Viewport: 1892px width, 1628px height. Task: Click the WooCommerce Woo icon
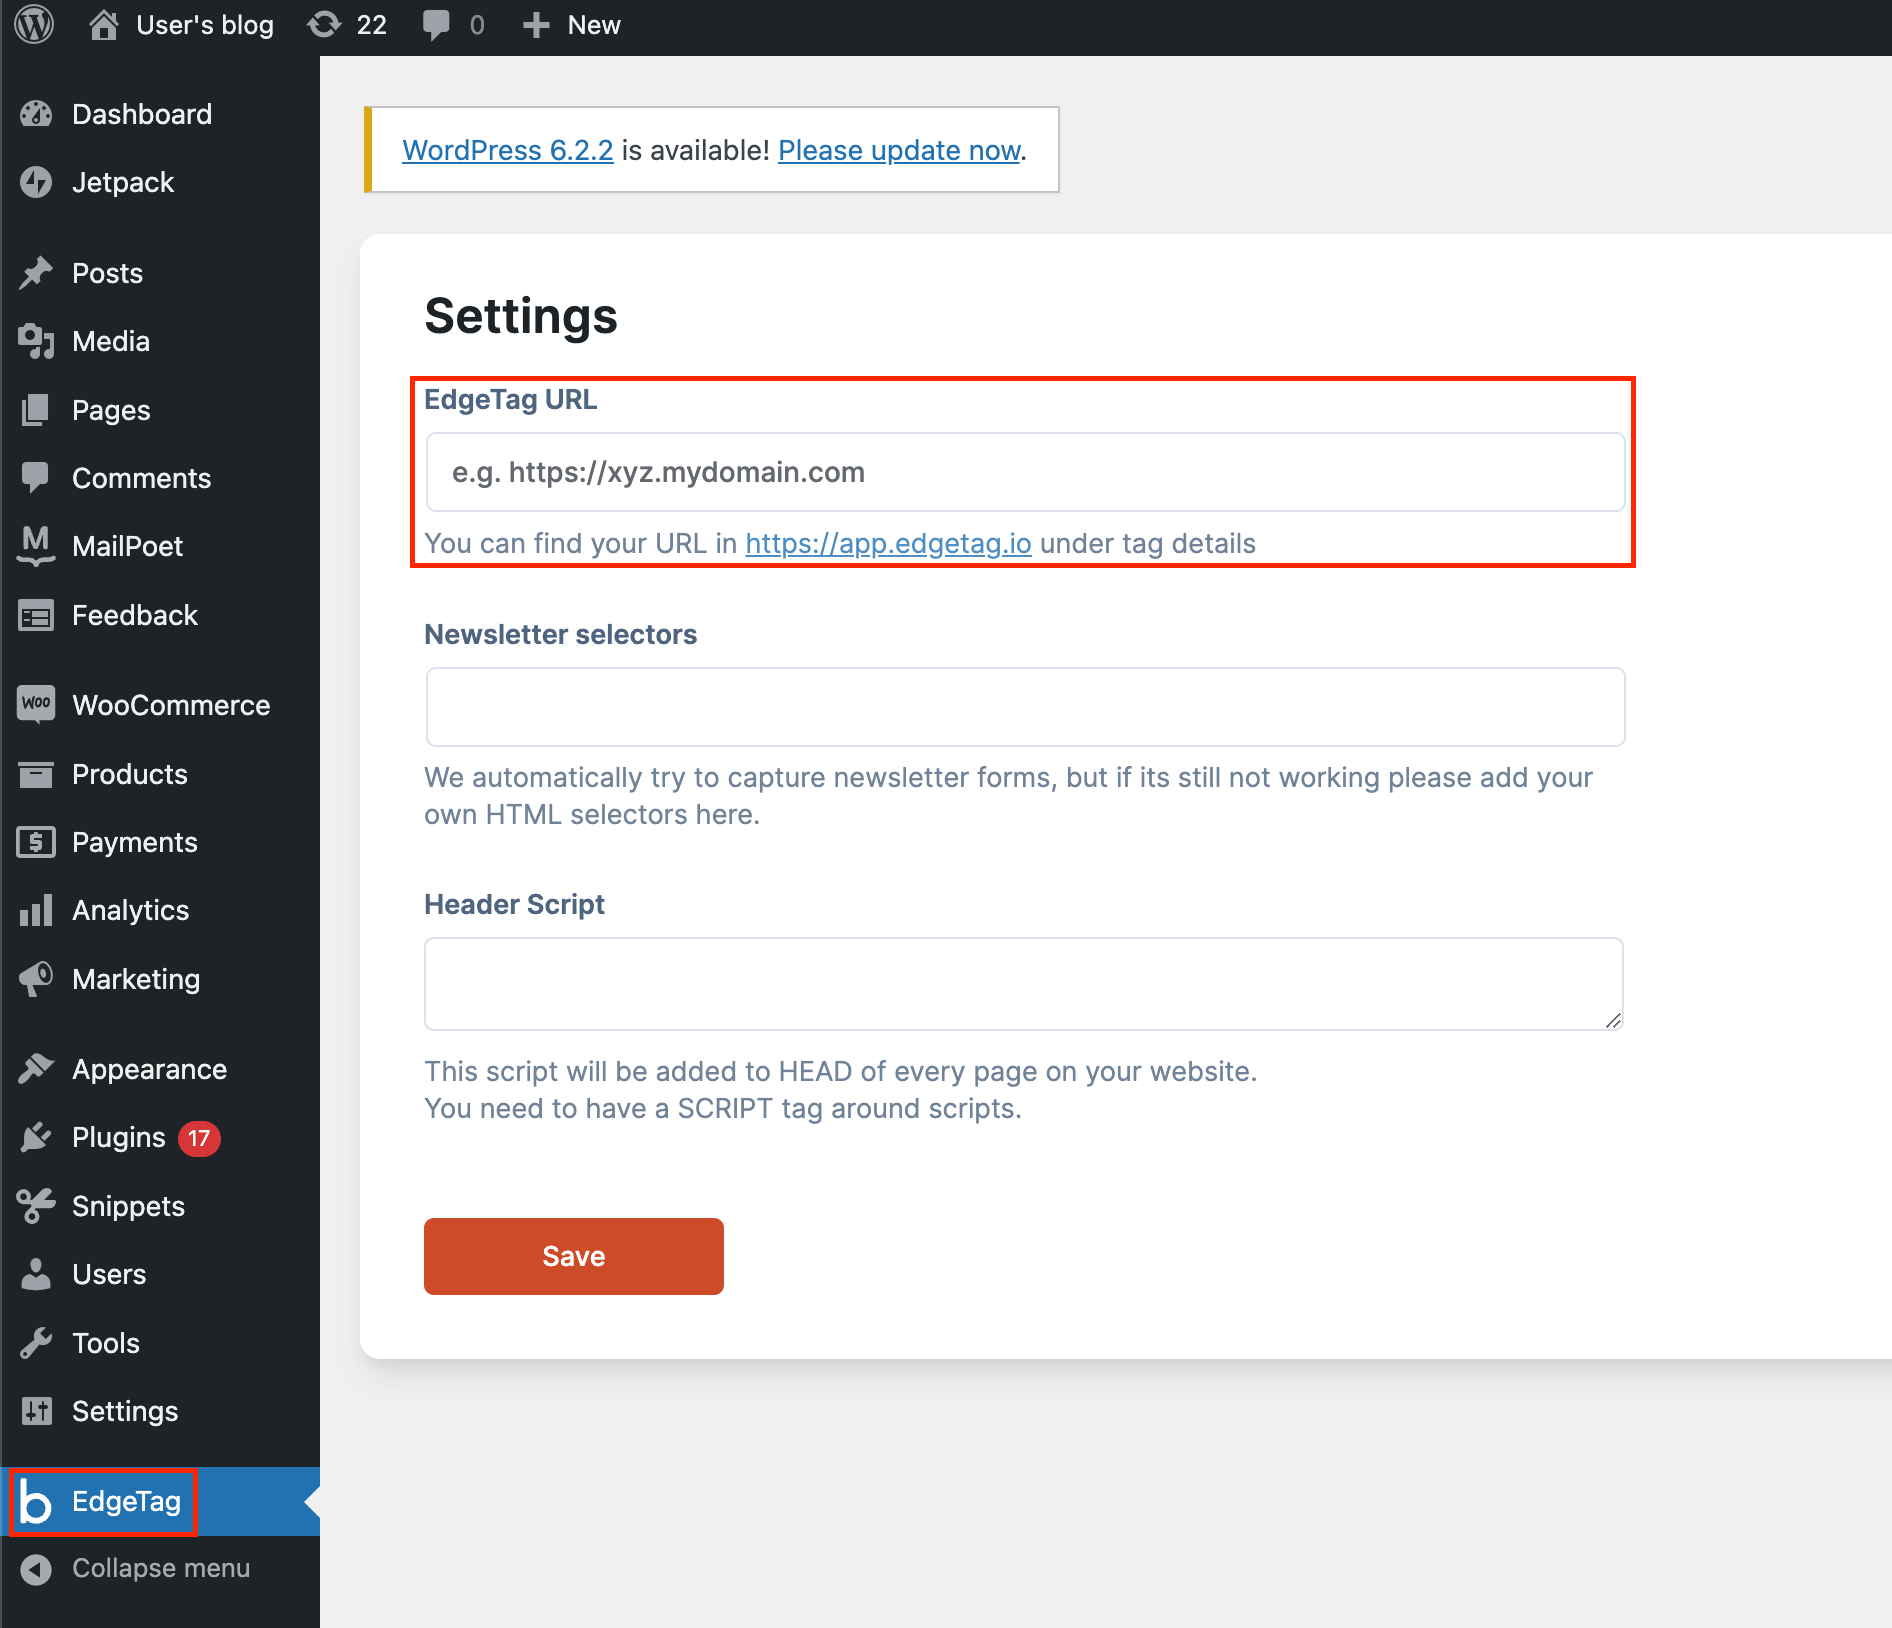pyautogui.click(x=36, y=704)
